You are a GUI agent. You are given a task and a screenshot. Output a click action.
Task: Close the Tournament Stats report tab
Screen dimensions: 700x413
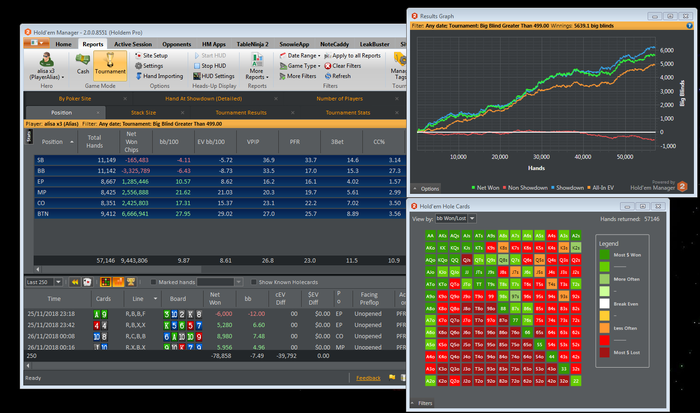[396, 113]
